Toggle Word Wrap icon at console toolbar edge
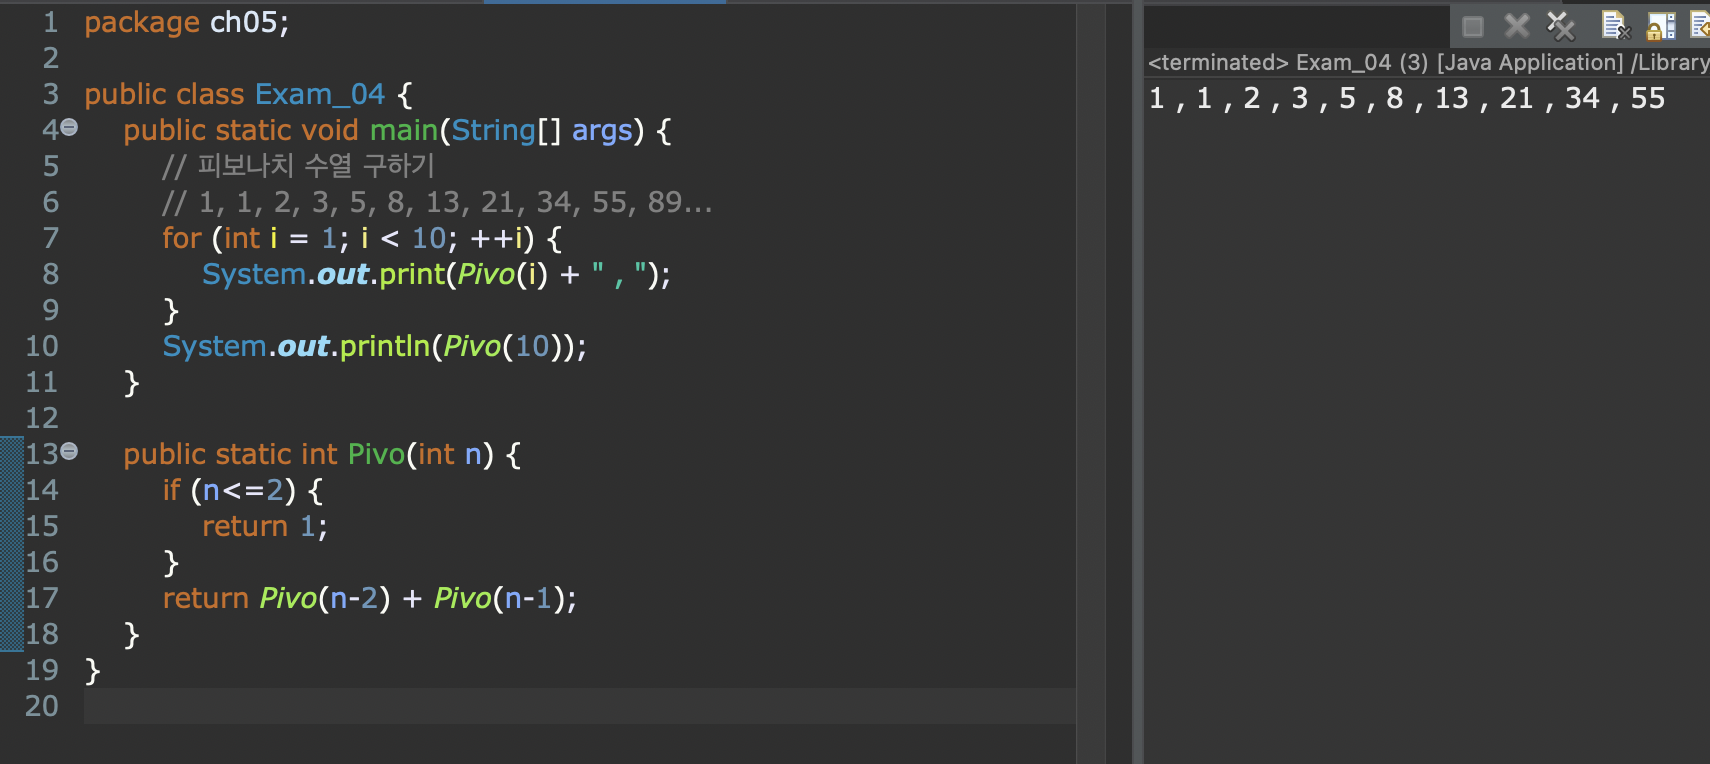1710x764 pixels. coord(1699,25)
